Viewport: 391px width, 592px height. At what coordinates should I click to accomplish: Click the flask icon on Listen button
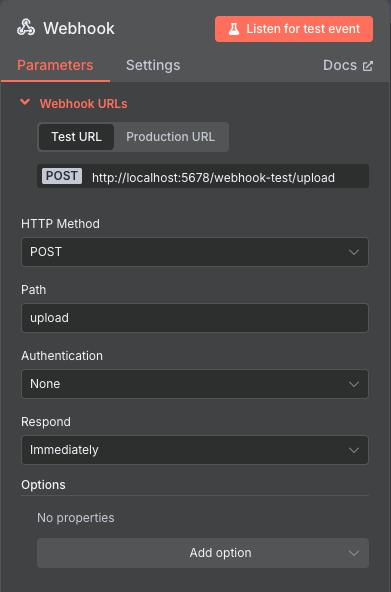tap(234, 29)
